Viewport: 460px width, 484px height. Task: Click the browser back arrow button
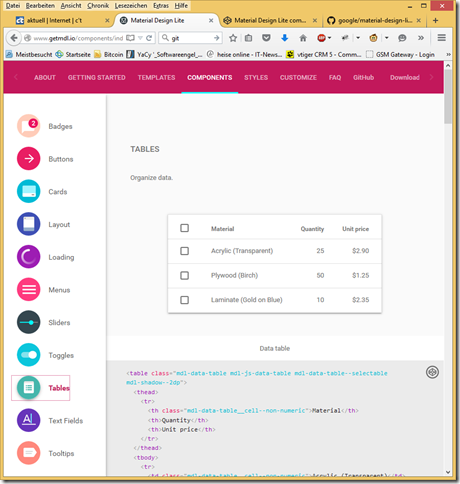(14, 38)
